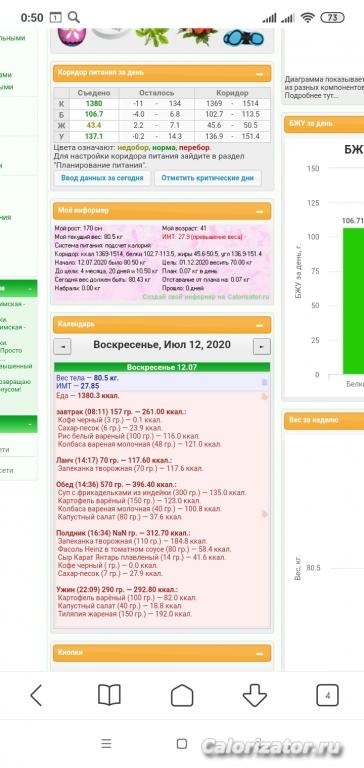Click the Полдник (16:34) meal heading
Screen dimensions: 364x768
point(123,533)
